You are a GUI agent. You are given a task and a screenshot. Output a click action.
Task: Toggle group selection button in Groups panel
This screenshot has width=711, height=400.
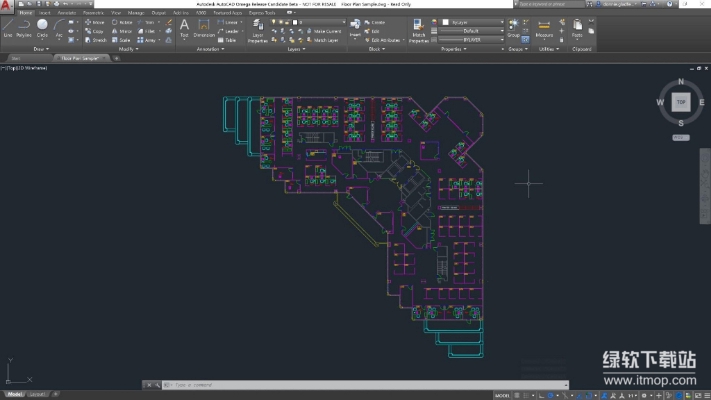[525, 40]
